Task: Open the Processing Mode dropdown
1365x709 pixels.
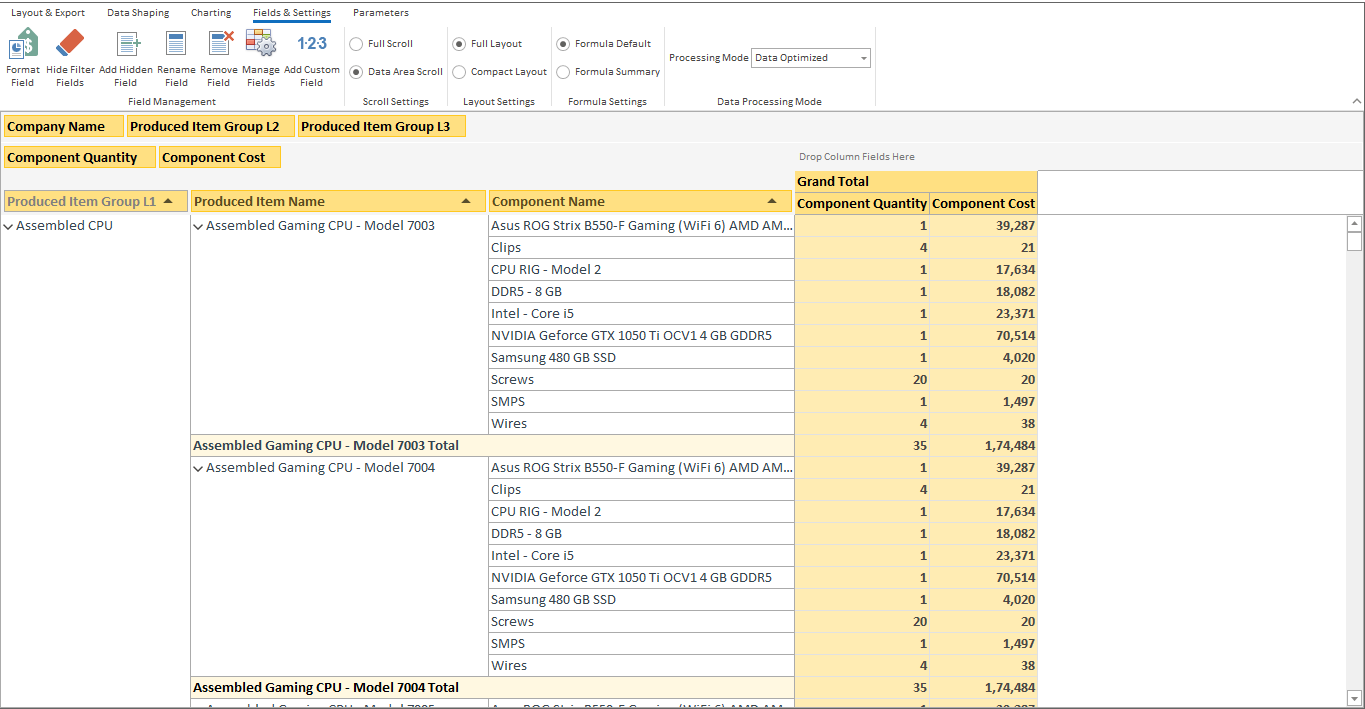Action: point(863,58)
